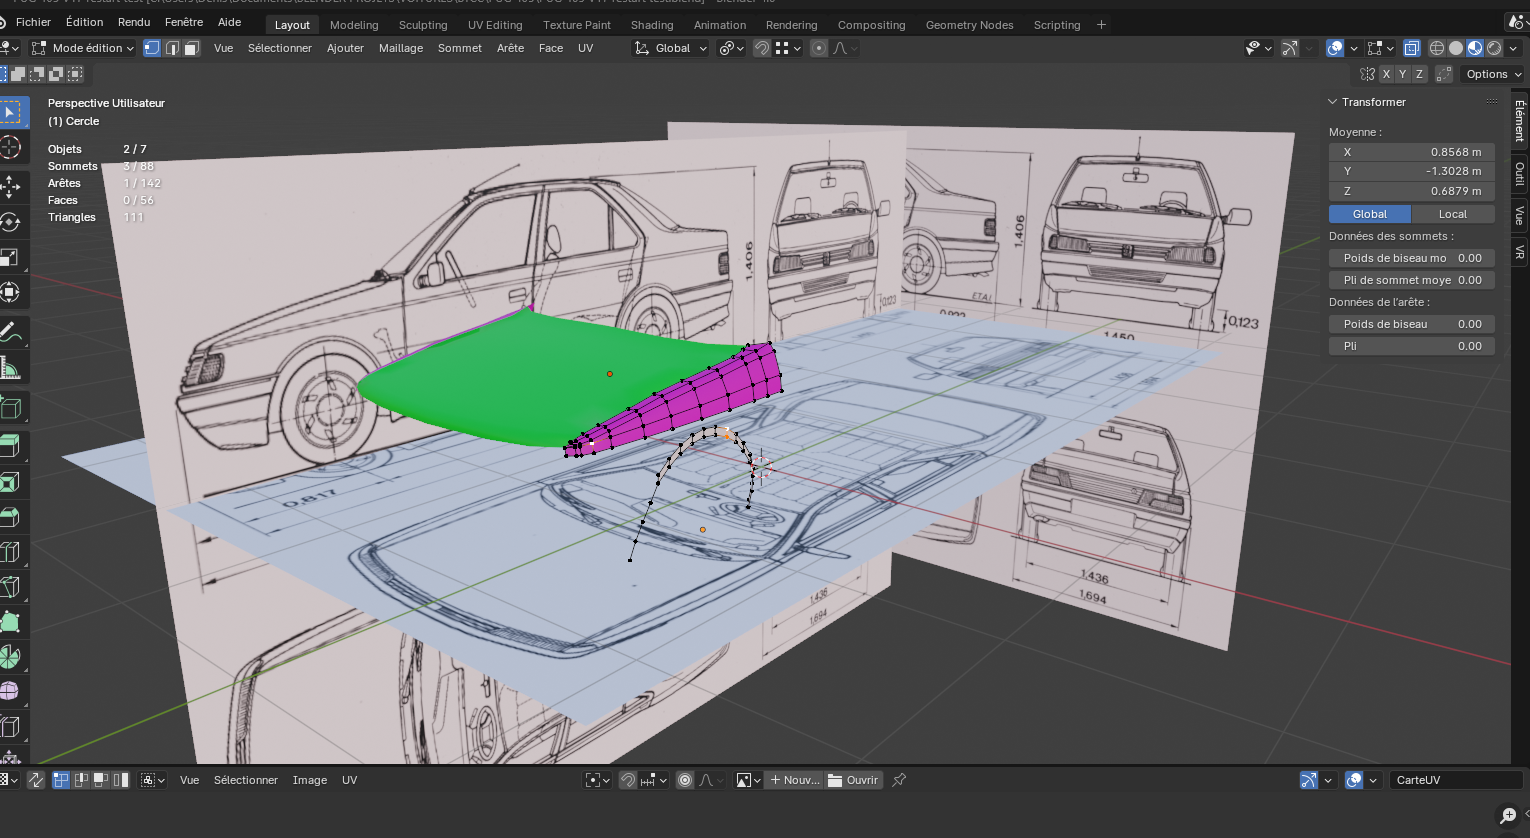Open the Global transform orientation dropdown
Viewport: 1530px width, 838px height.
coord(671,48)
